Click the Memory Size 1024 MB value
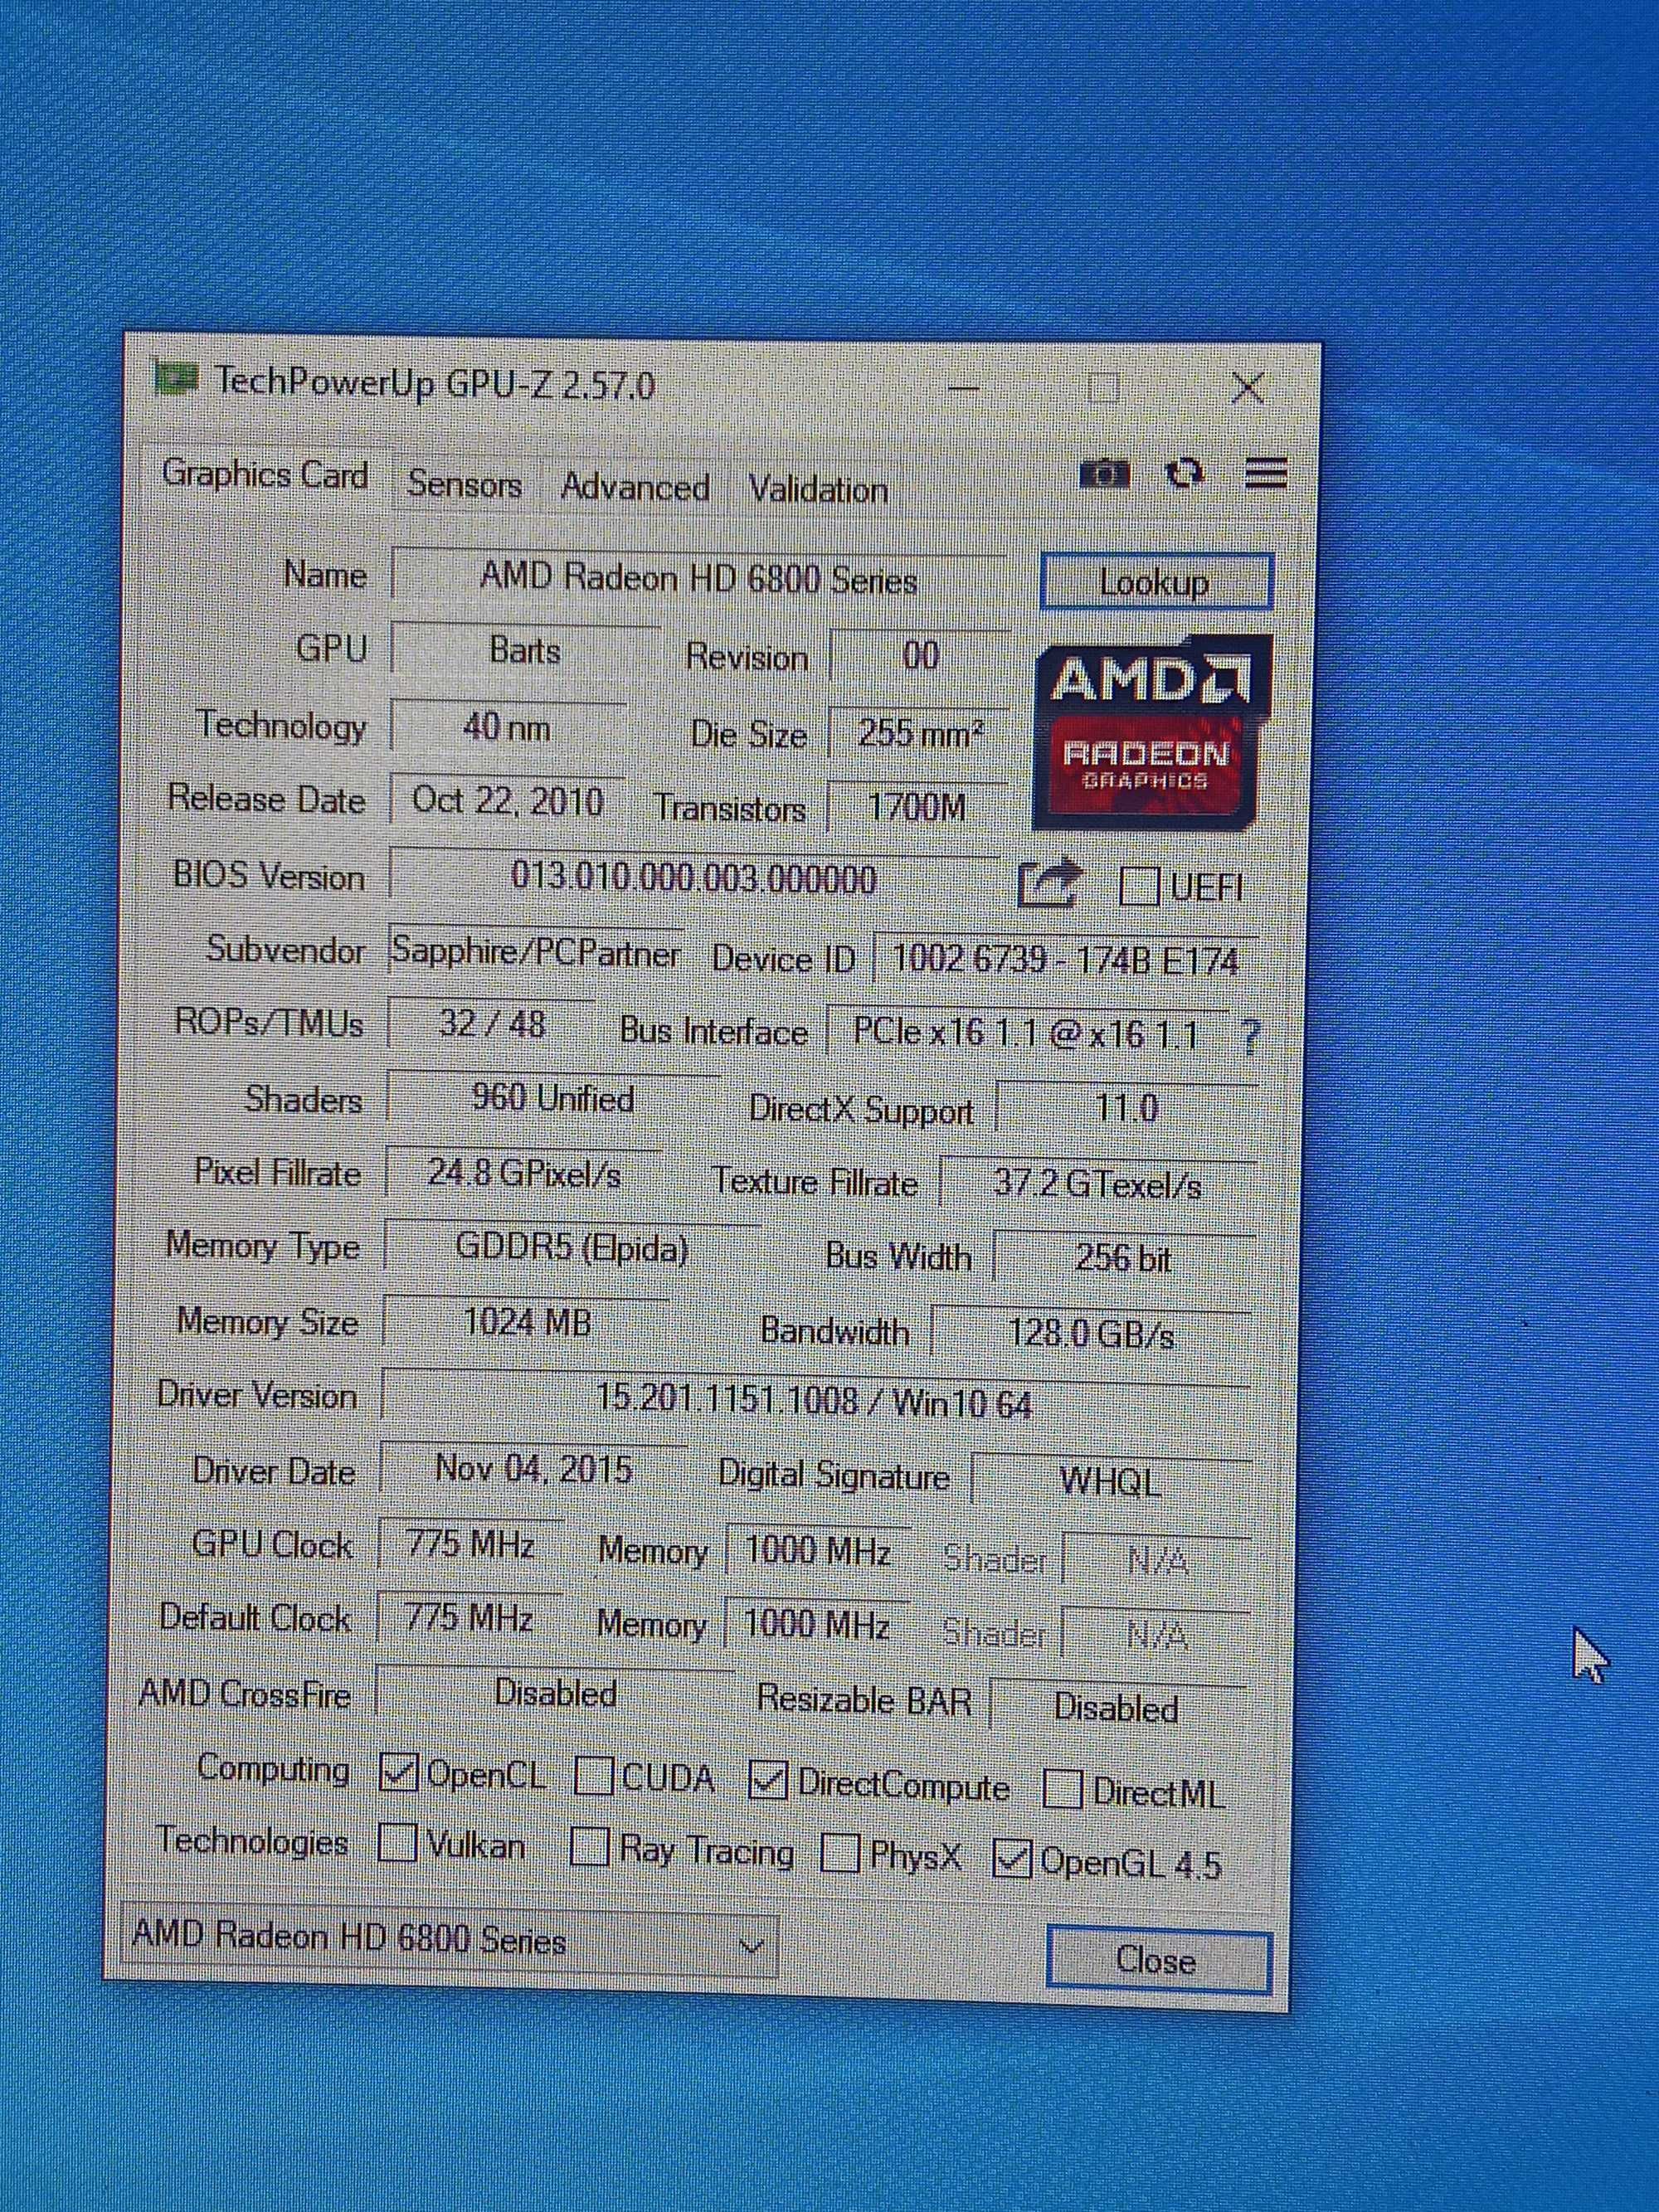 coord(527,1323)
